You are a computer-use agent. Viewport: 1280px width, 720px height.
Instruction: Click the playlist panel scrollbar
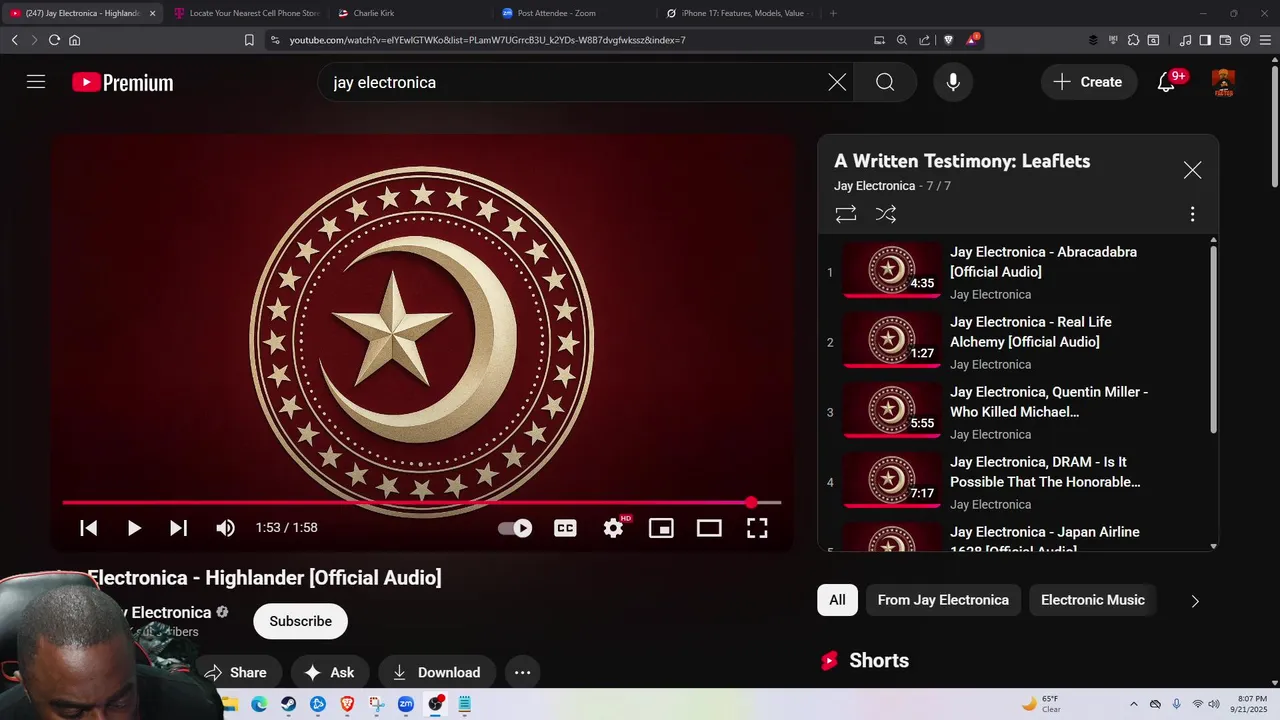pos(1214,340)
